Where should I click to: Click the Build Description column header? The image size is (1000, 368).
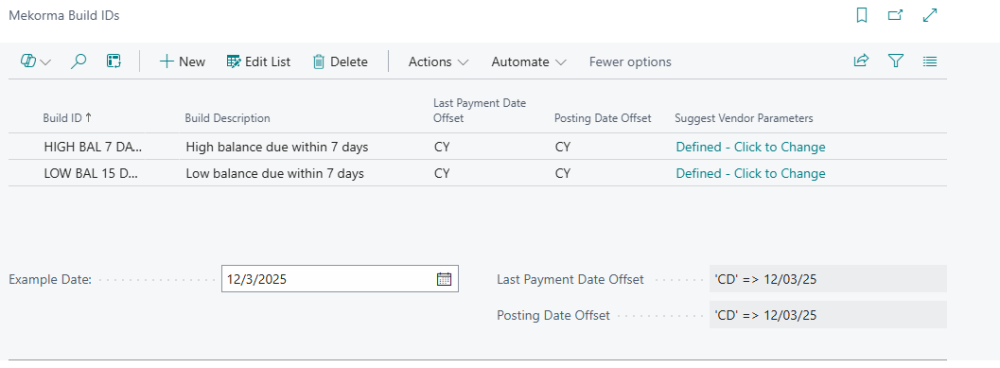227,118
